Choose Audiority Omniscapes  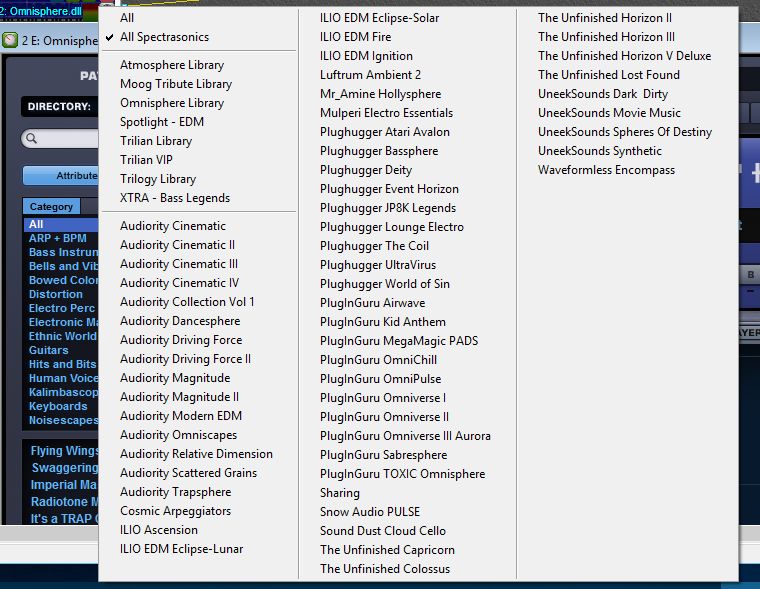[x=178, y=435]
